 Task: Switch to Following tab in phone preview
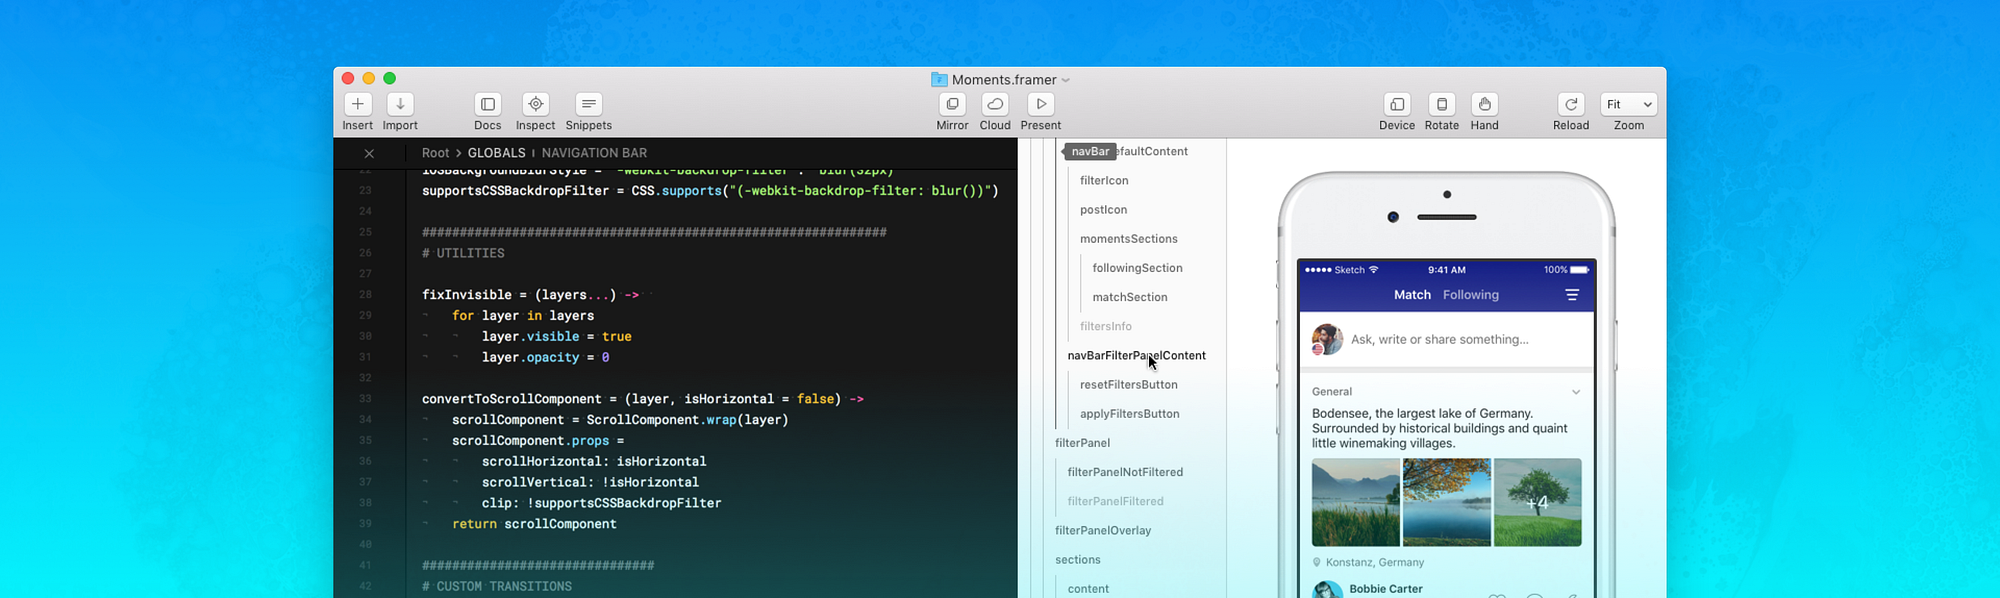(1470, 295)
